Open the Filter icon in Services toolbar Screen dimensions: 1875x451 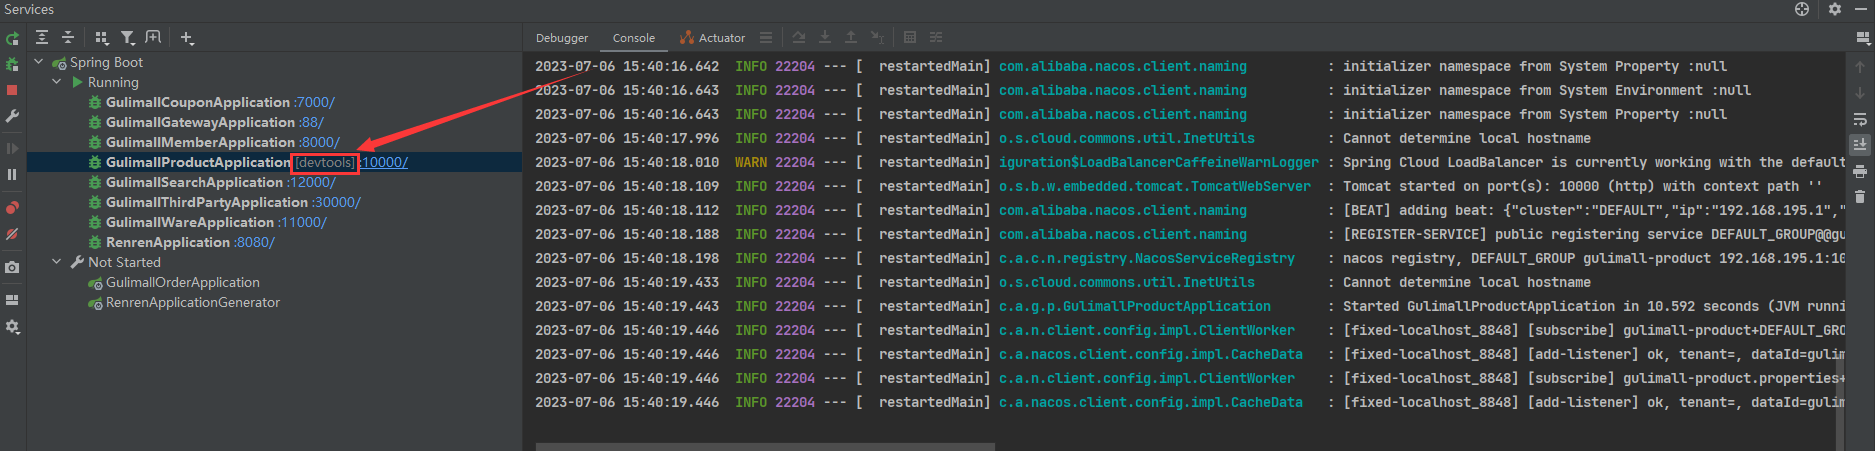pyautogui.click(x=128, y=38)
